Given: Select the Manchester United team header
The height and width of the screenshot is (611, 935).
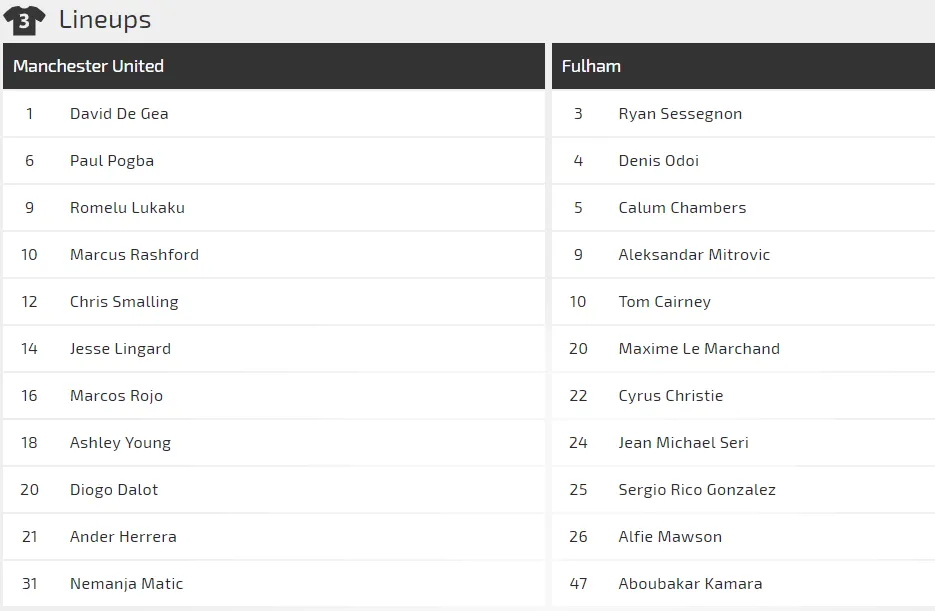Looking at the screenshot, I should (89, 66).
